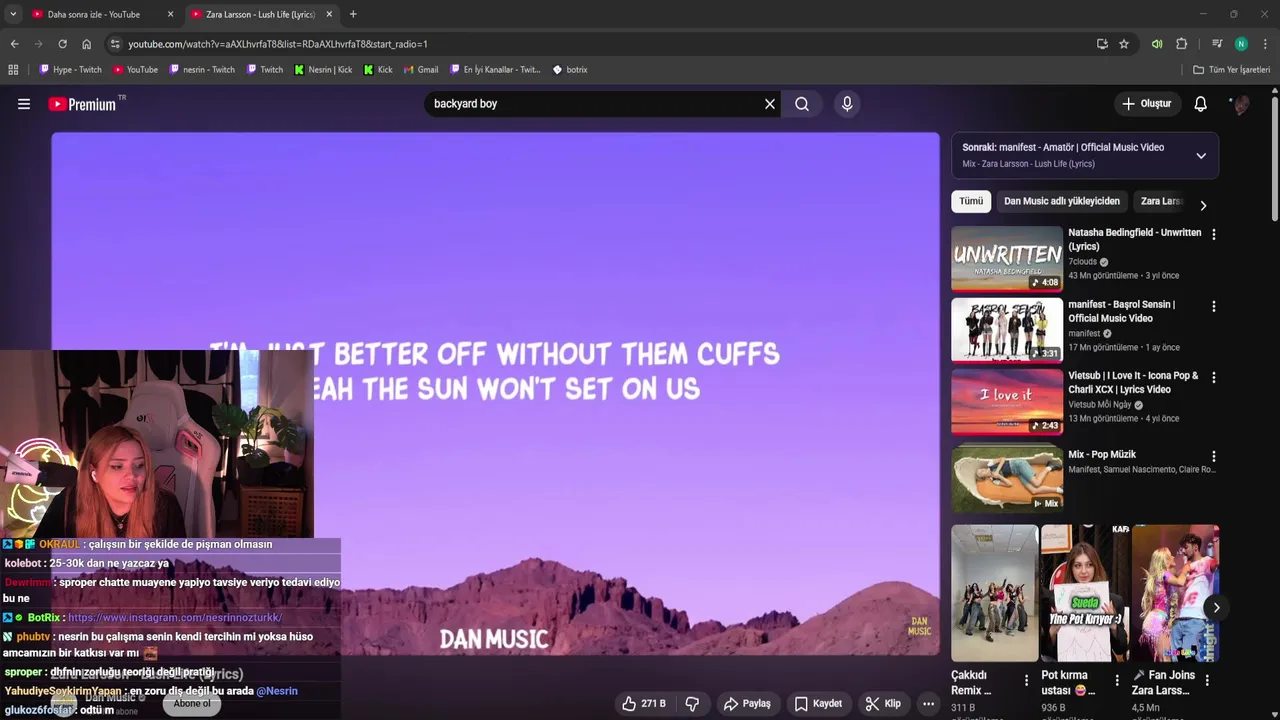This screenshot has width=1280, height=720.
Task: Close the Zara Larsson Lush Life tab
Action: [x=329, y=14]
